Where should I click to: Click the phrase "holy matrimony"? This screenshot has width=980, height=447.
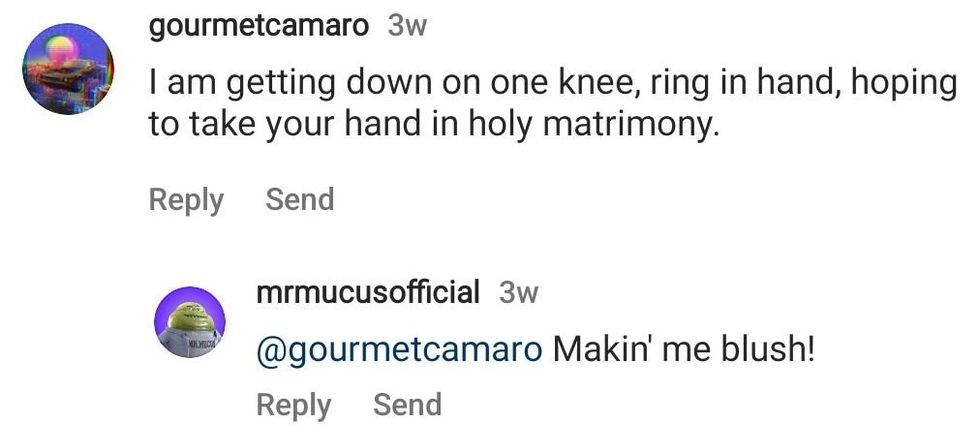pos(617,129)
